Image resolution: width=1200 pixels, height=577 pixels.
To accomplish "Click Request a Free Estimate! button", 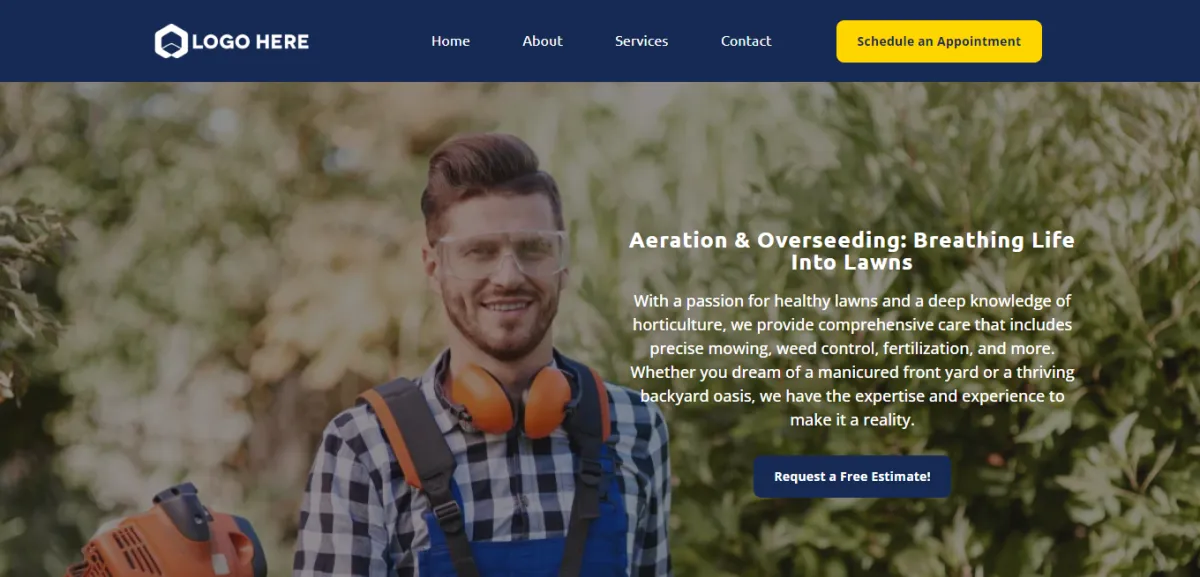I will click(852, 477).
